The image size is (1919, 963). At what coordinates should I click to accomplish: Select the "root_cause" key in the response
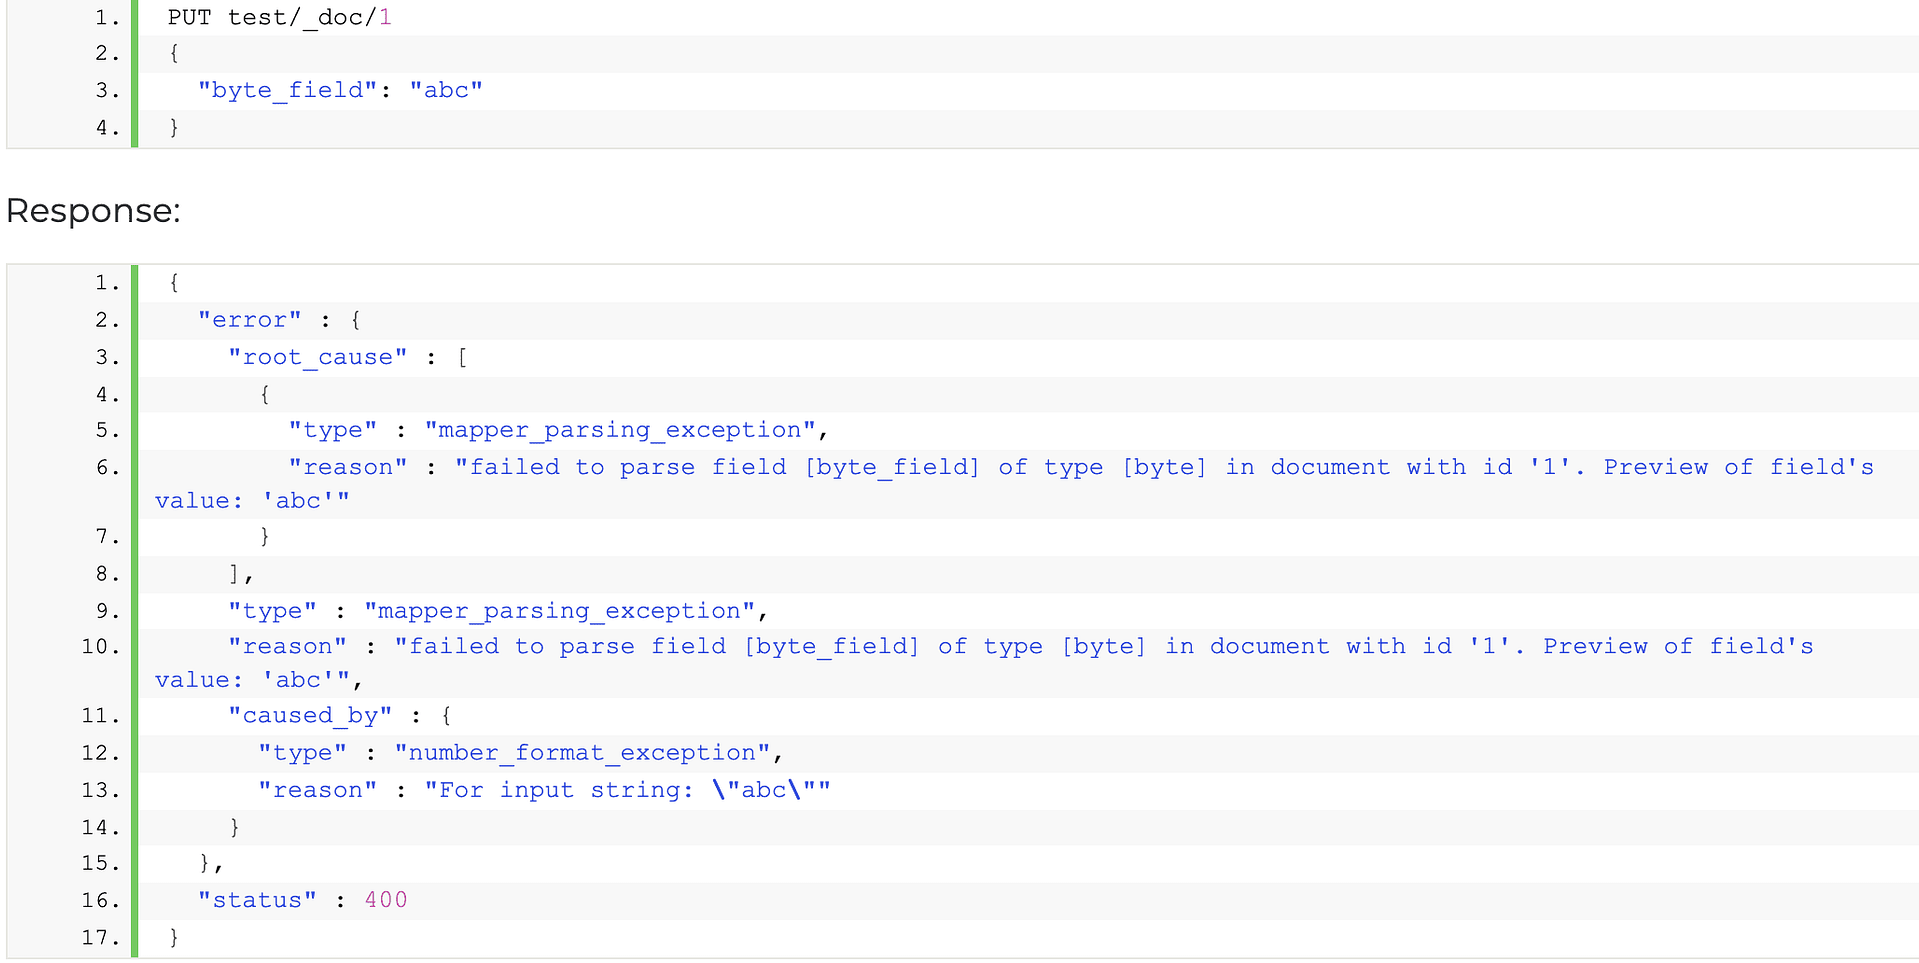coord(318,357)
